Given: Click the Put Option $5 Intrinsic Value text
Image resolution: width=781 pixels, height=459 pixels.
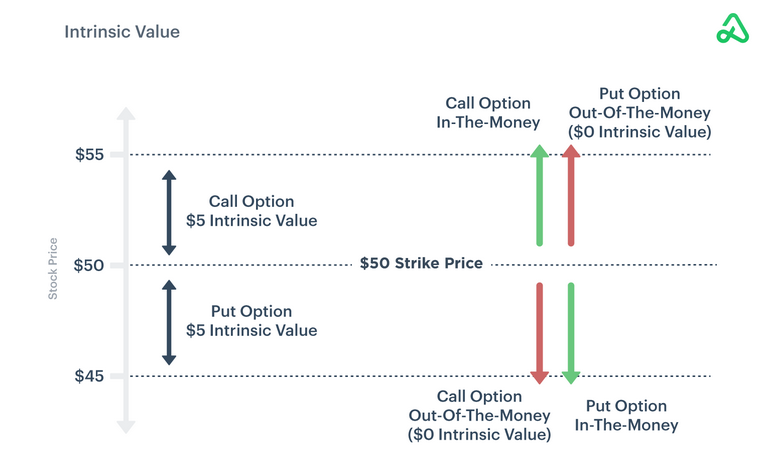Looking at the screenshot, I should point(251,321).
